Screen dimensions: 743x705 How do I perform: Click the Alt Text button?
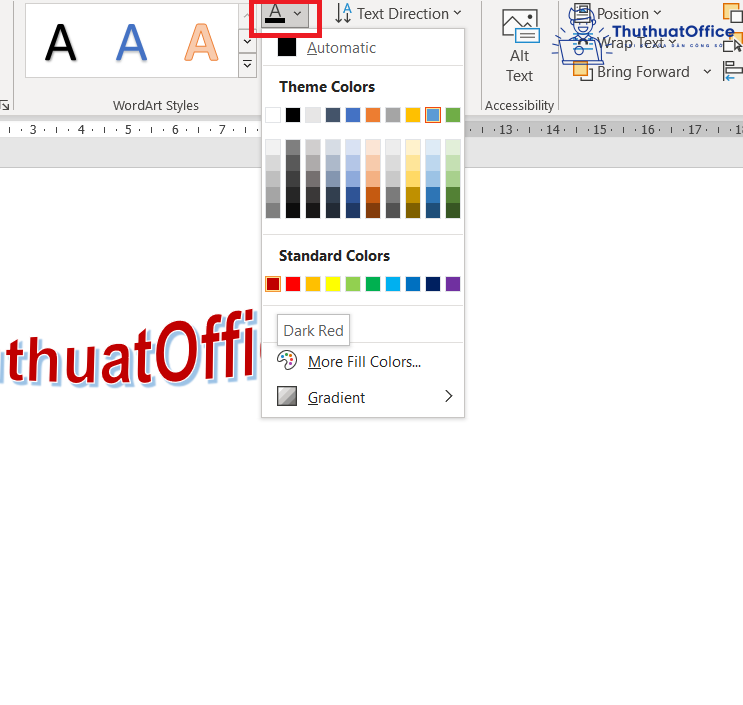[519, 46]
